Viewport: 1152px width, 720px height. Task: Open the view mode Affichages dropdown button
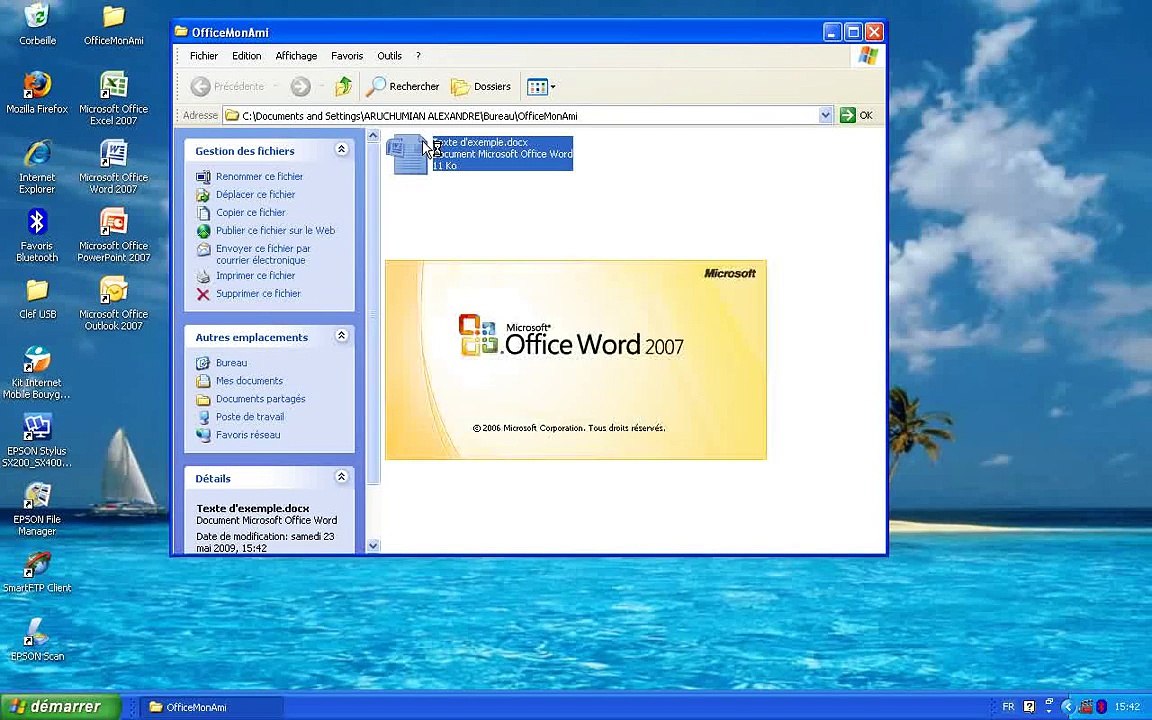541,87
